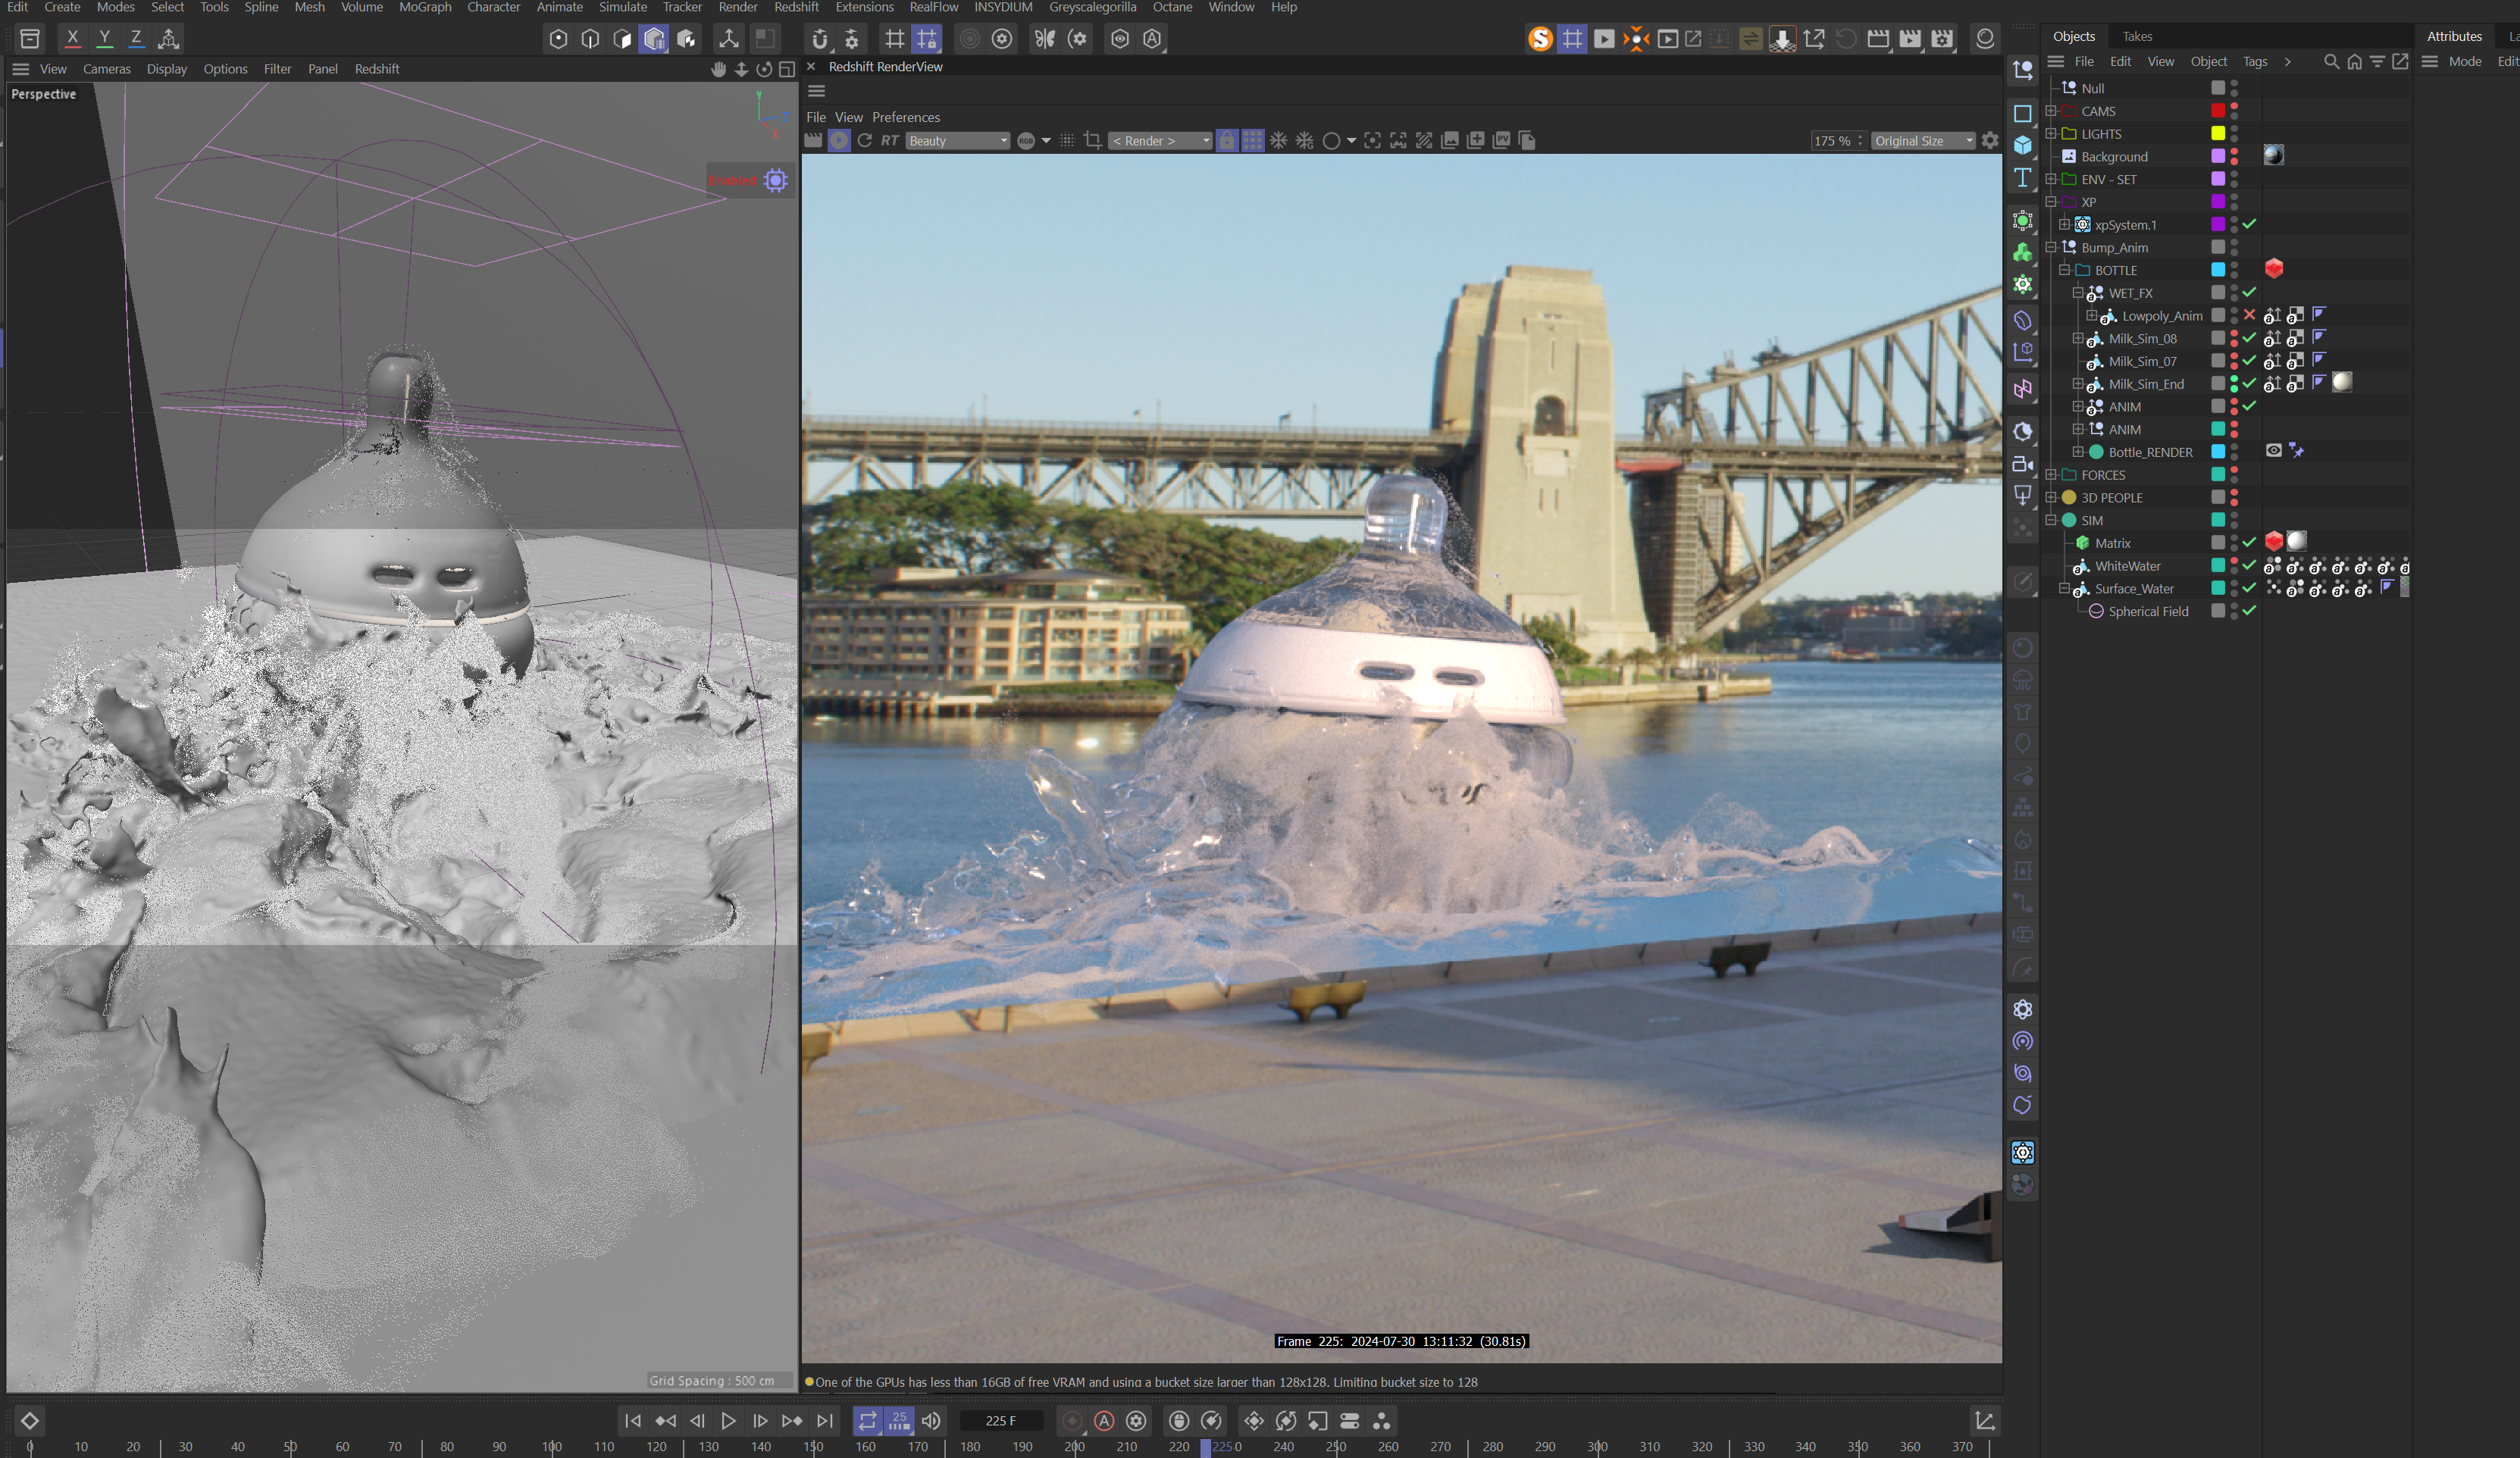Switch to the Takes tab

tap(2137, 36)
